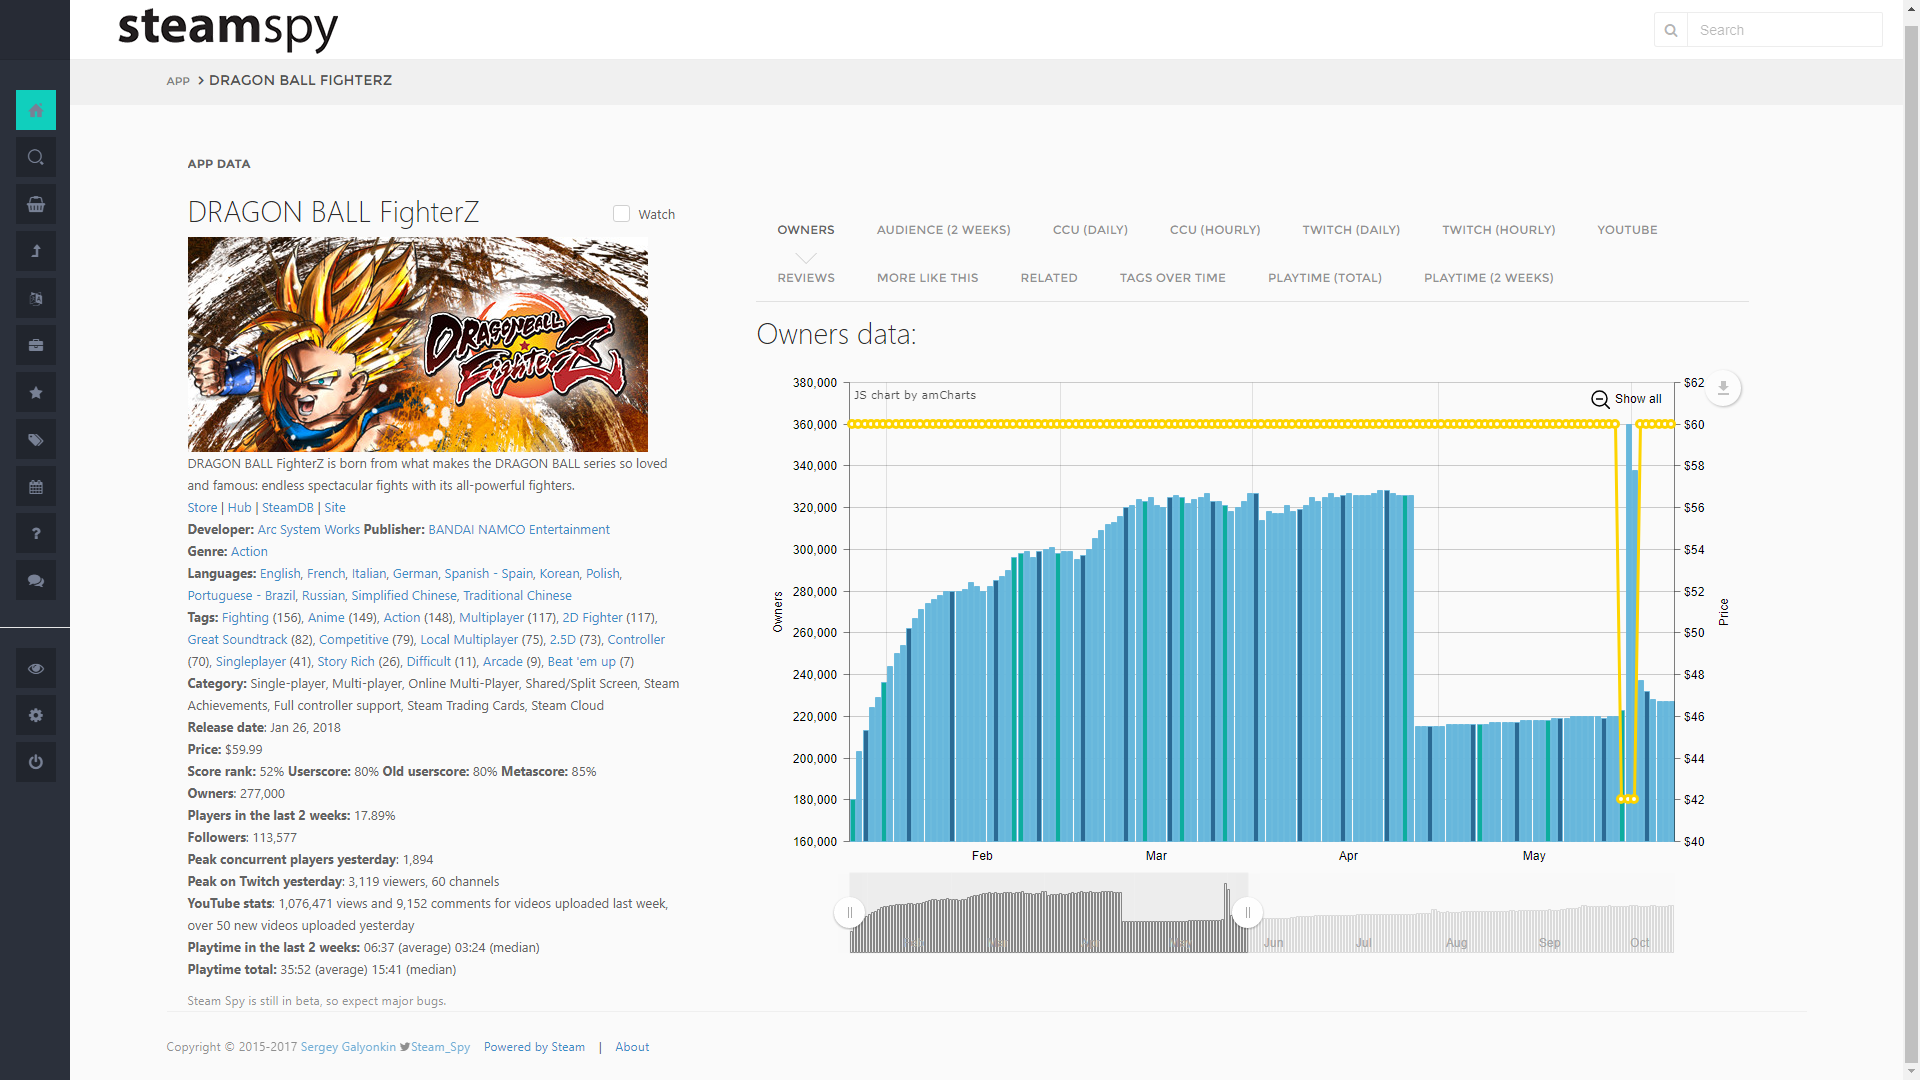Image resolution: width=1920 pixels, height=1080 pixels.
Task: Select the Twitch (Daily) tab
Action: 1351,230
